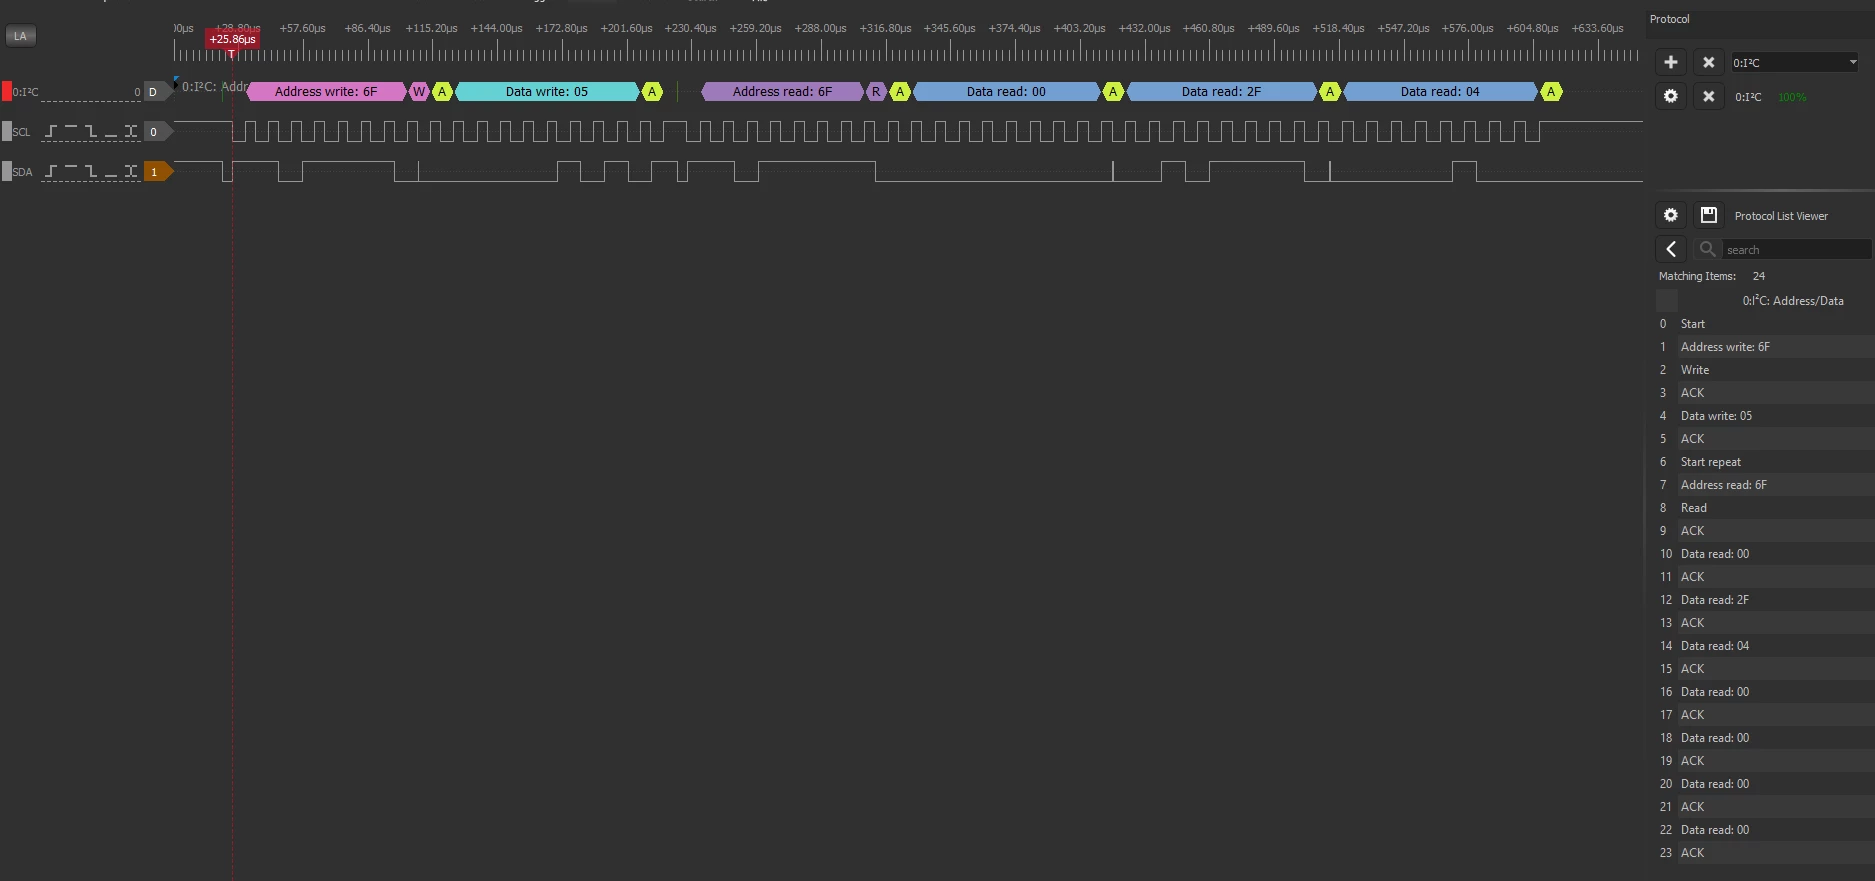The width and height of the screenshot is (1875, 881).
Task: Enable rising edge trigger on SCL
Action: point(51,131)
